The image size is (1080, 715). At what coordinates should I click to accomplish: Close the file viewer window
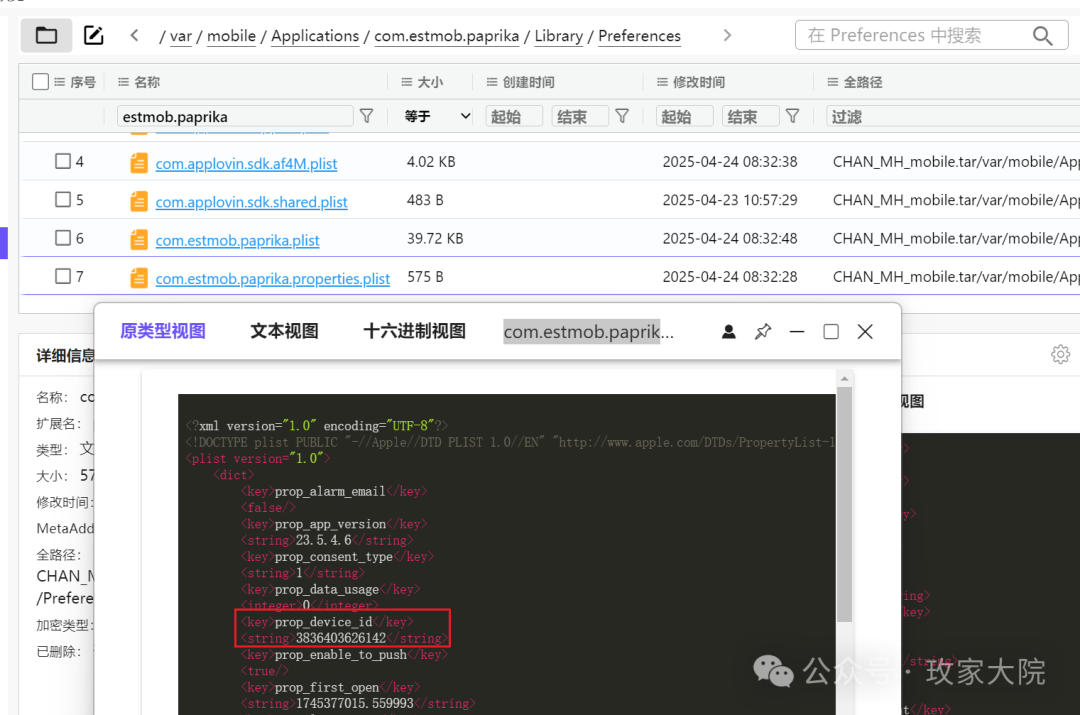[x=865, y=332]
